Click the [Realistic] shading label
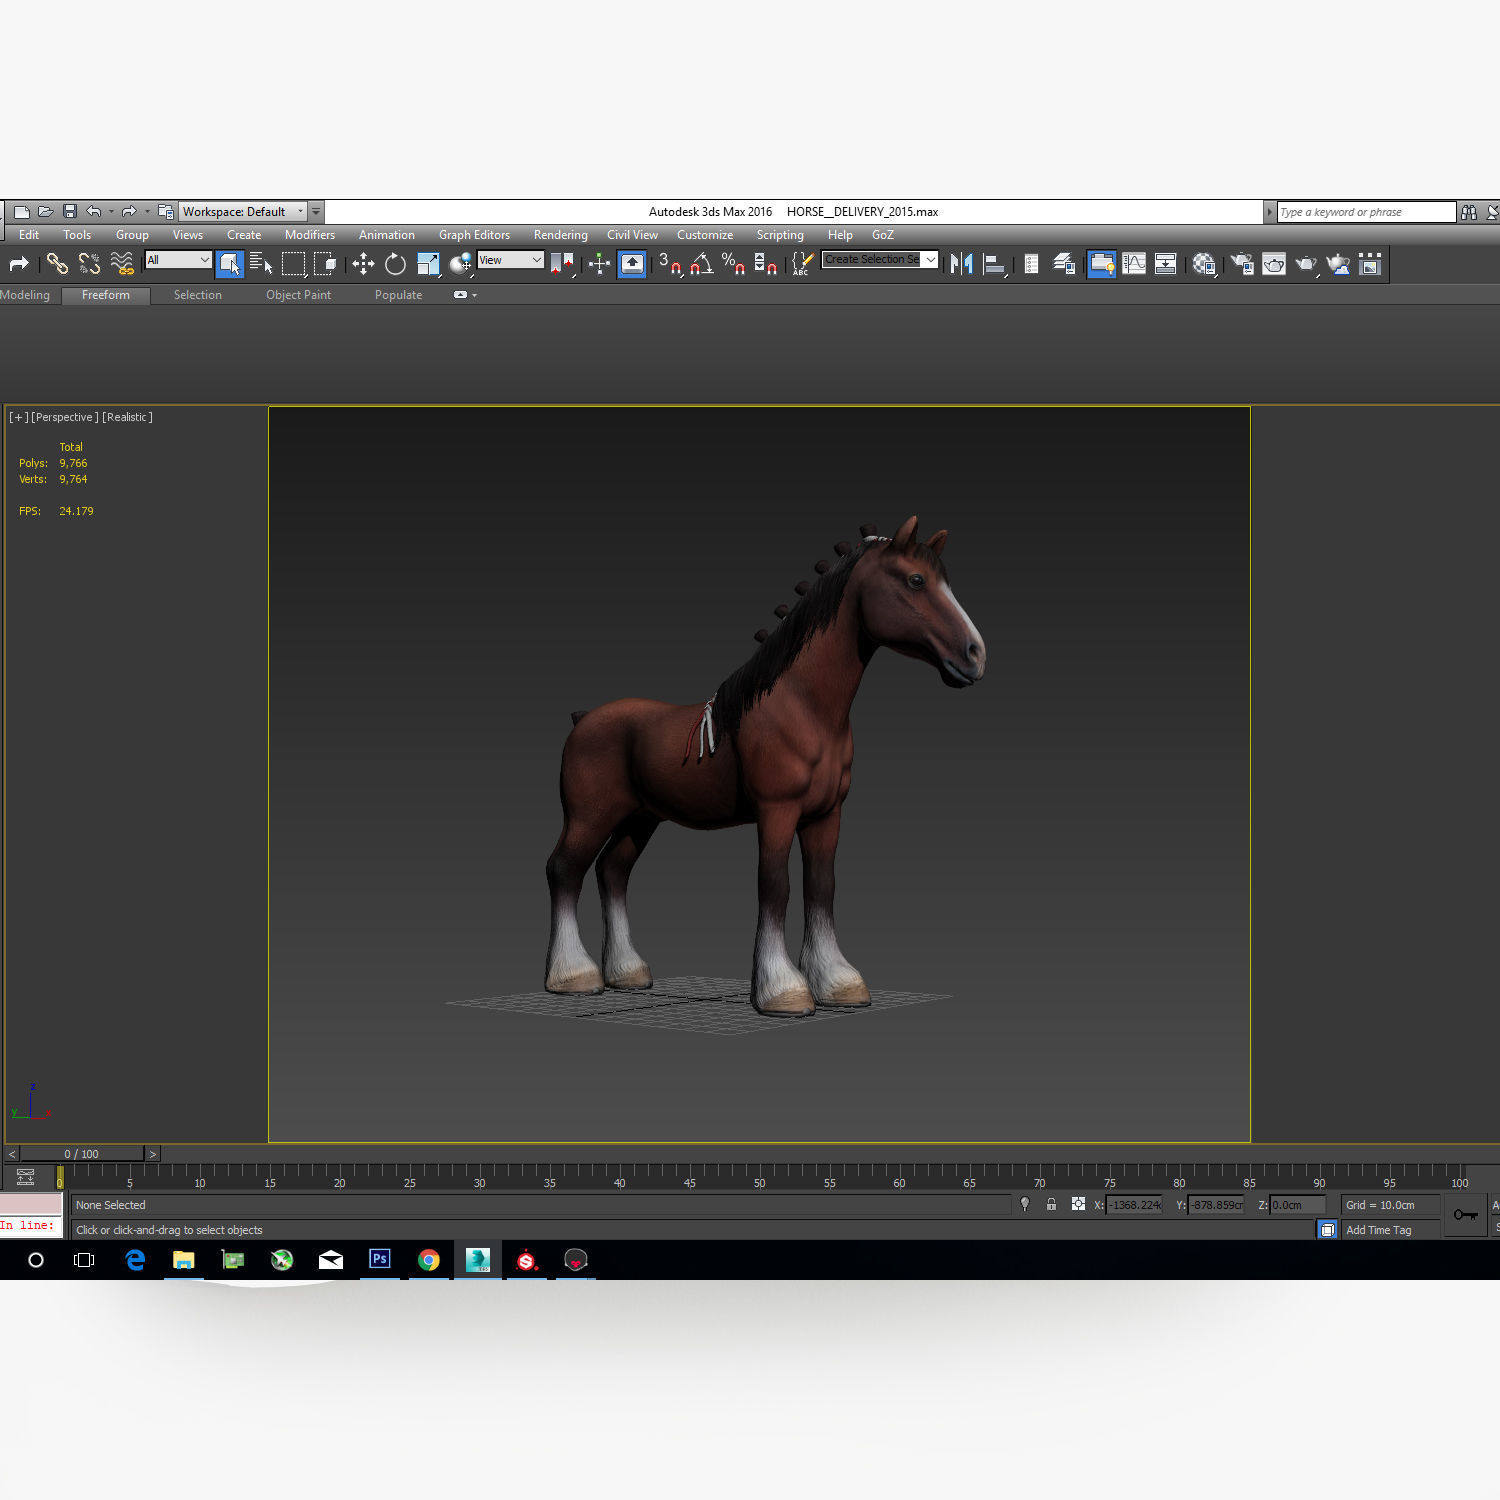The width and height of the screenshot is (1500, 1500). click(x=127, y=417)
